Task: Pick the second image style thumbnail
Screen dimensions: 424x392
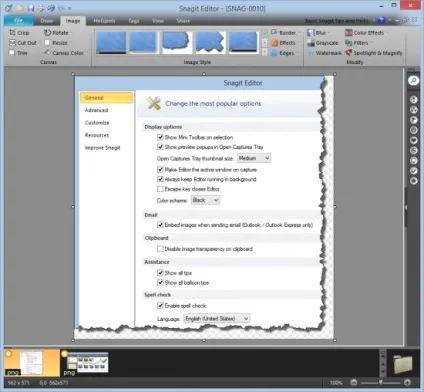Action: 143,42
